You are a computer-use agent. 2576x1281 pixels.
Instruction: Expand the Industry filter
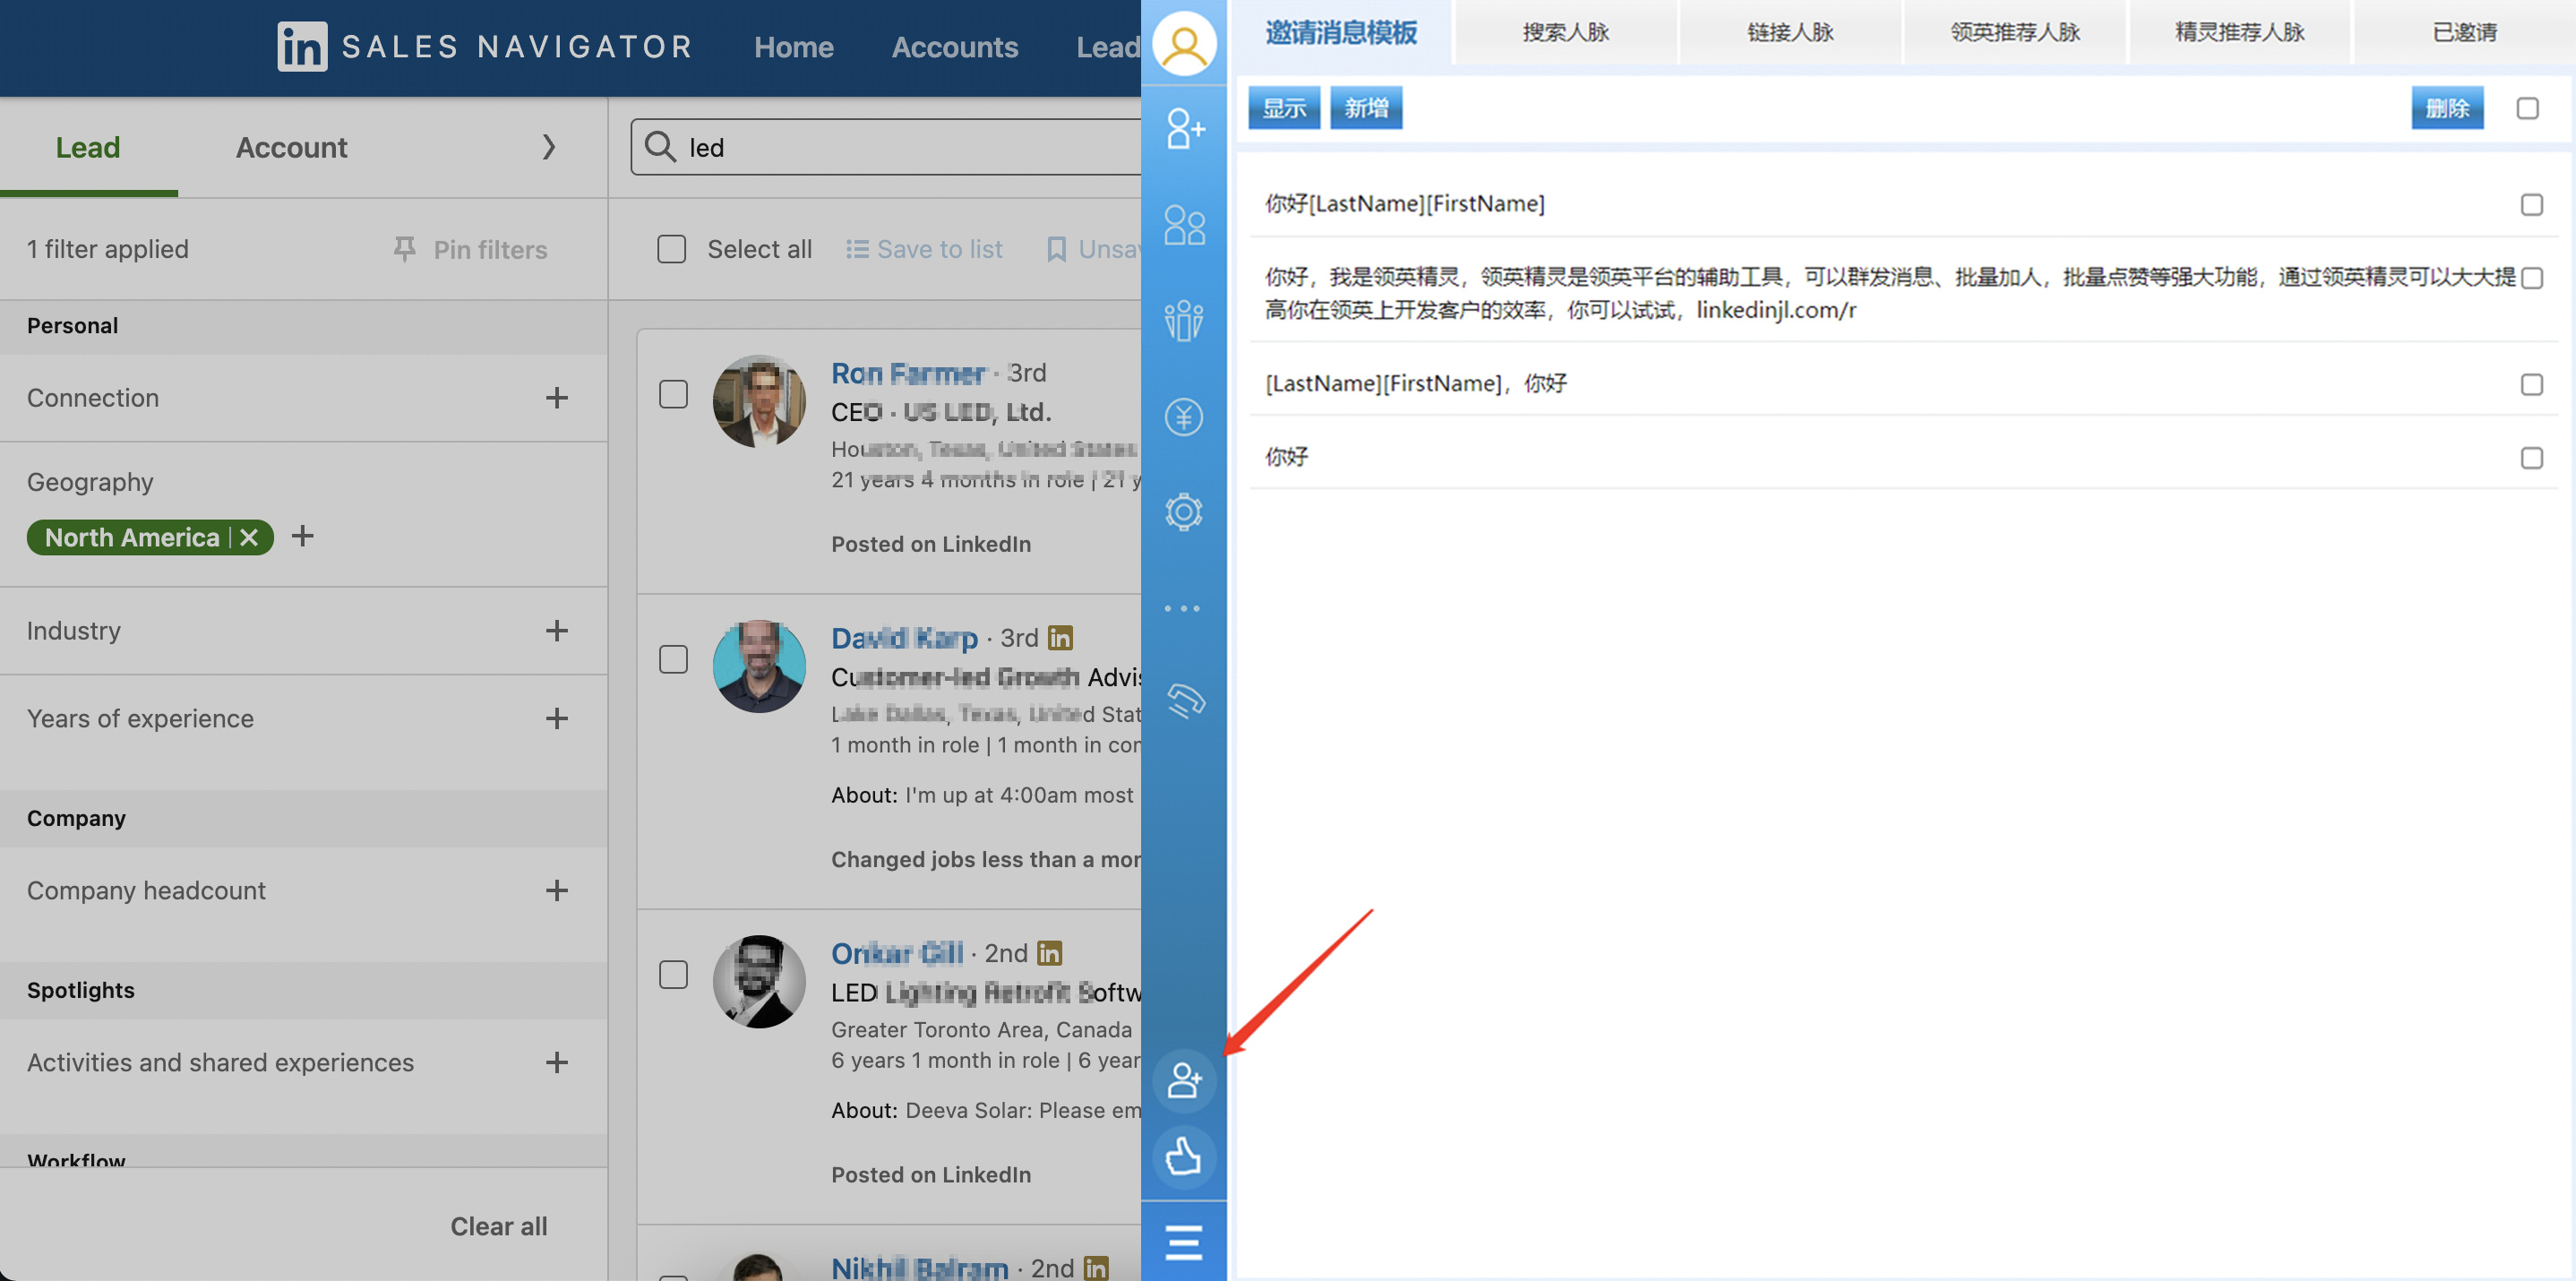(x=557, y=631)
